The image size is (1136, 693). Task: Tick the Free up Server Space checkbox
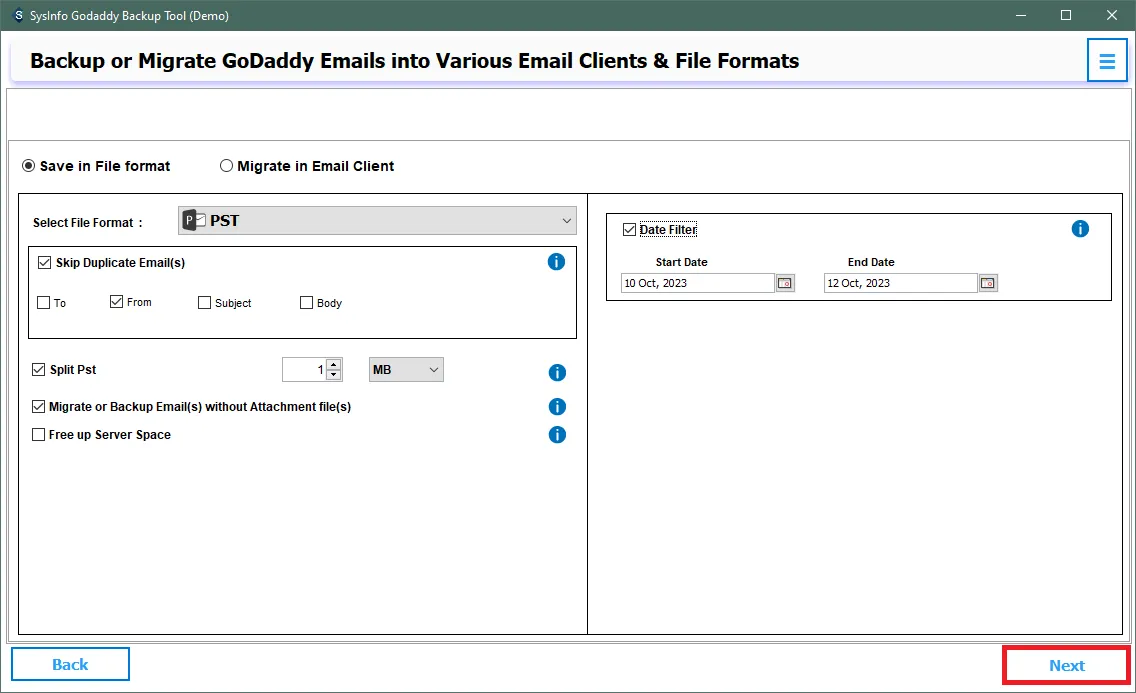pyautogui.click(x=39, y=435)
